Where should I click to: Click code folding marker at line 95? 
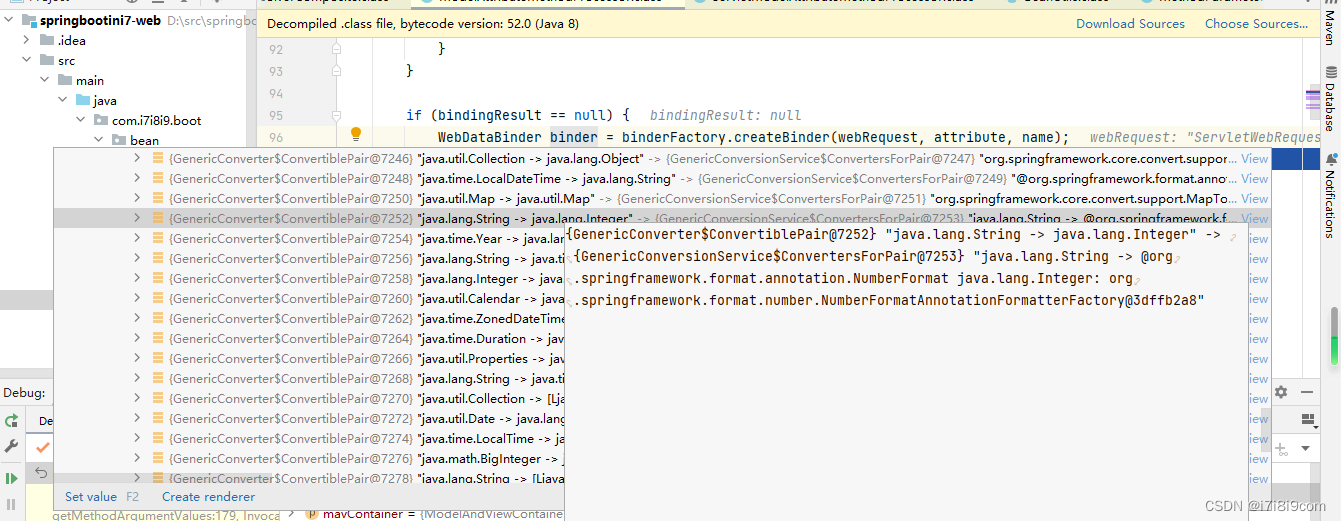pyautogui.click(x=336, y=115)
